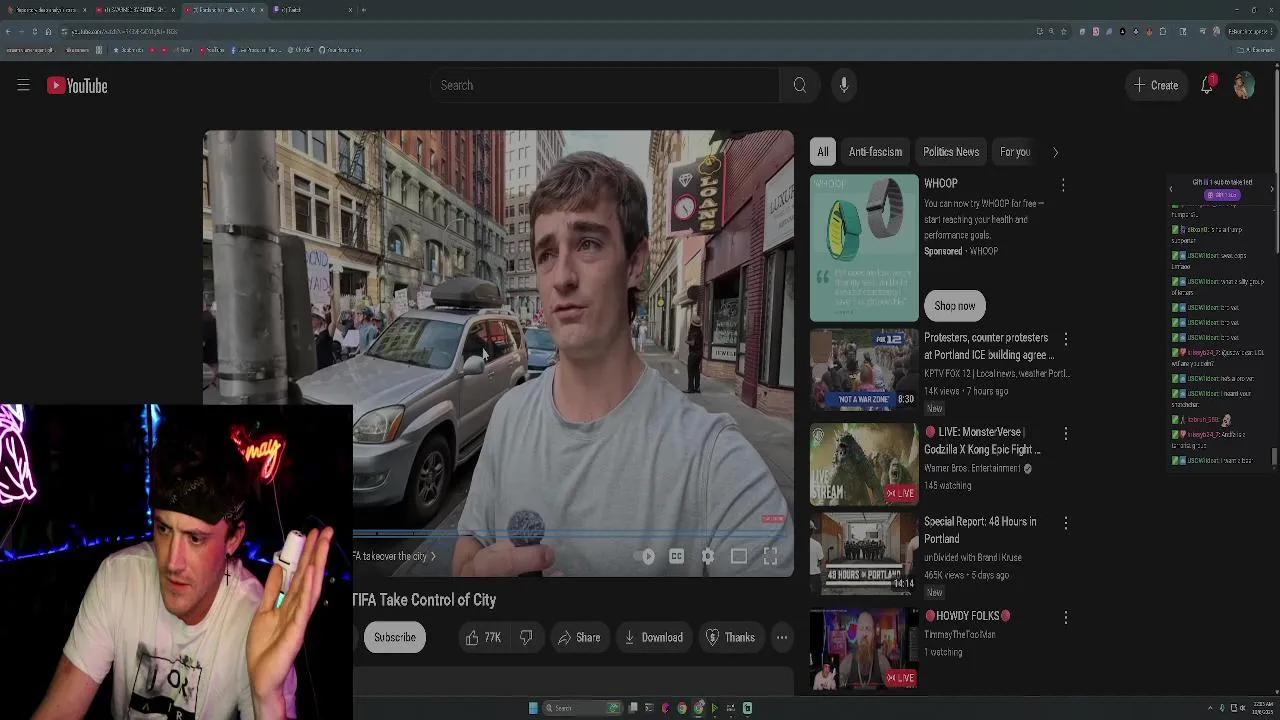This screenshot has width=1280, height=720.
Task: Switch to the fourth browser tab
Action: pyautogui.click(x=312, y=10)
